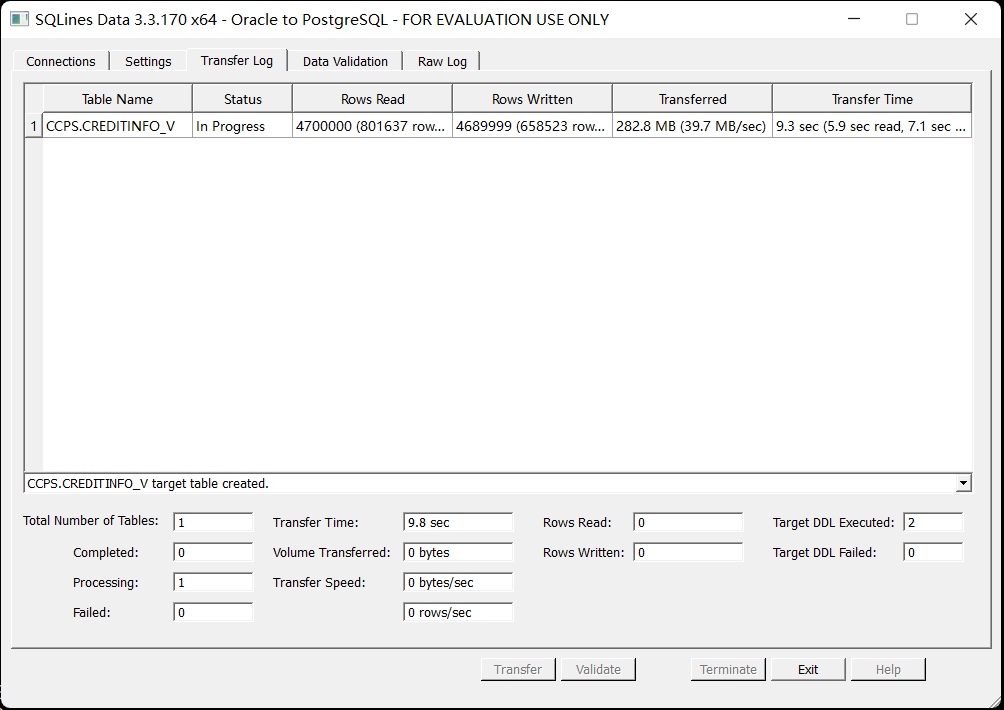
Task: Click the Transferred column header
Action: point(692,99)
